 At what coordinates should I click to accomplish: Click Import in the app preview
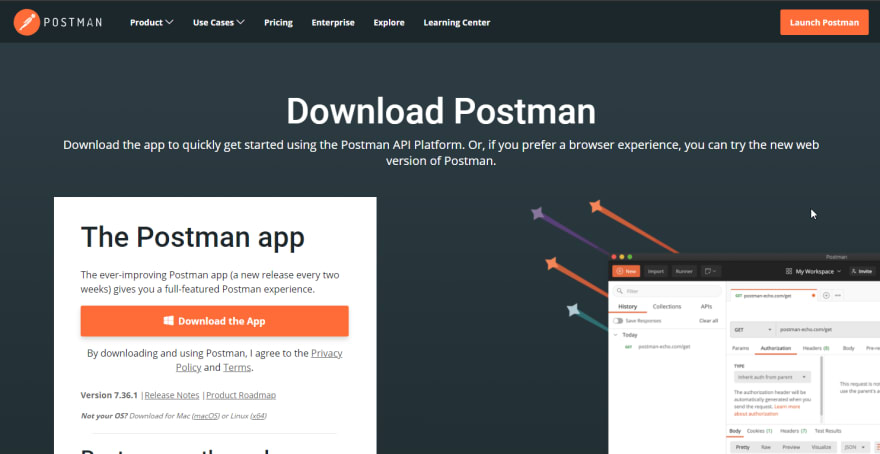(x=656, y=271)
